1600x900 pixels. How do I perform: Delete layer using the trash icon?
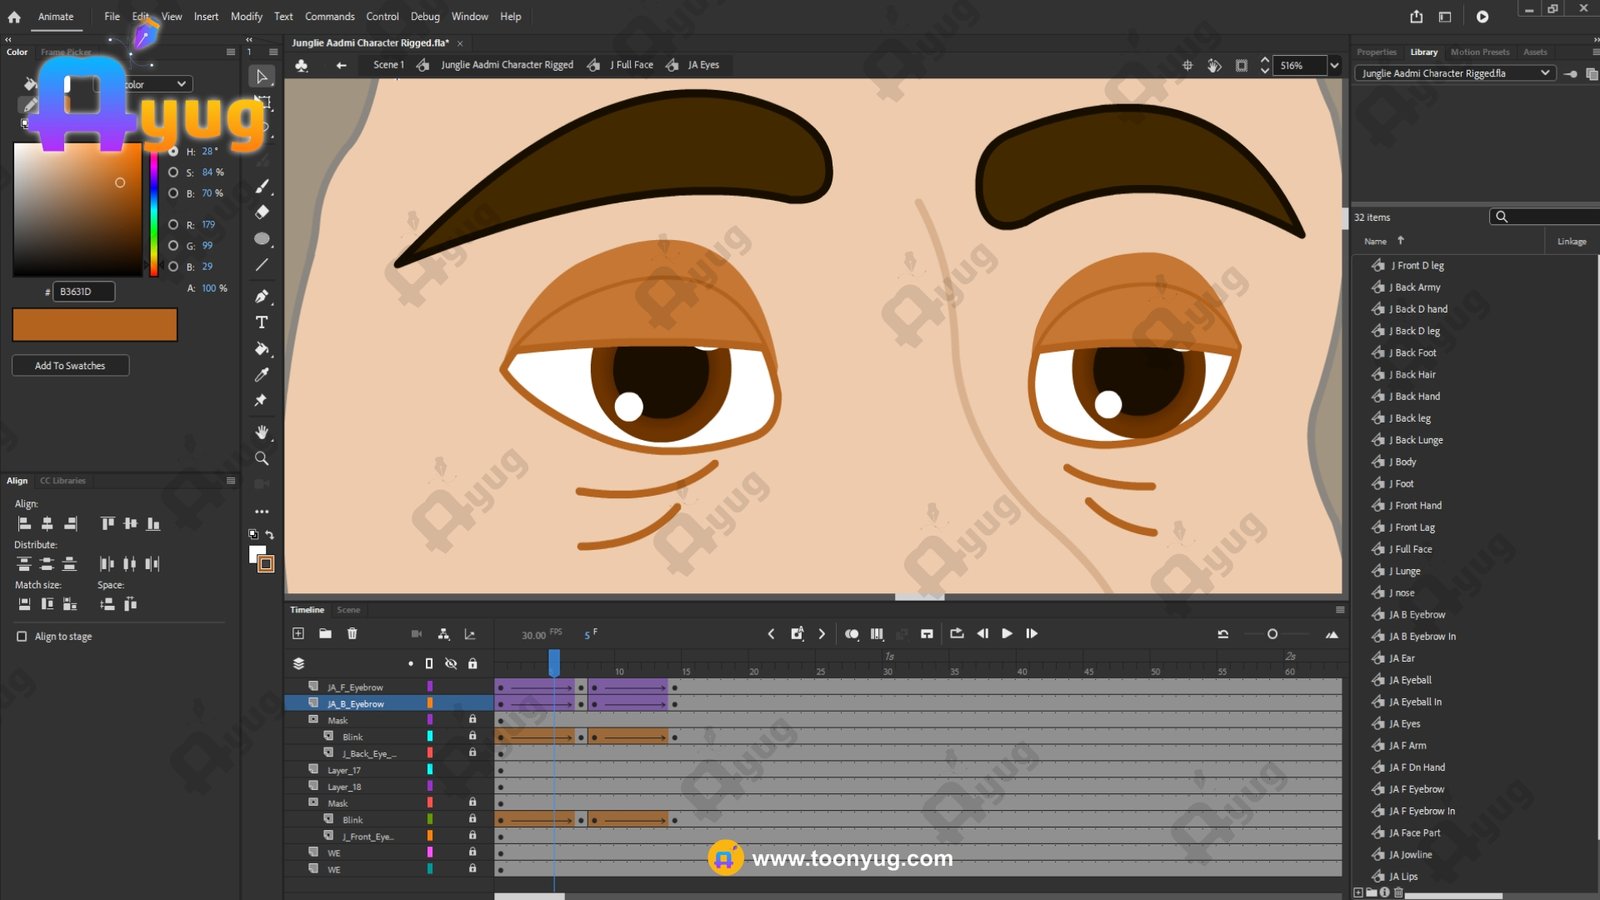352,634
